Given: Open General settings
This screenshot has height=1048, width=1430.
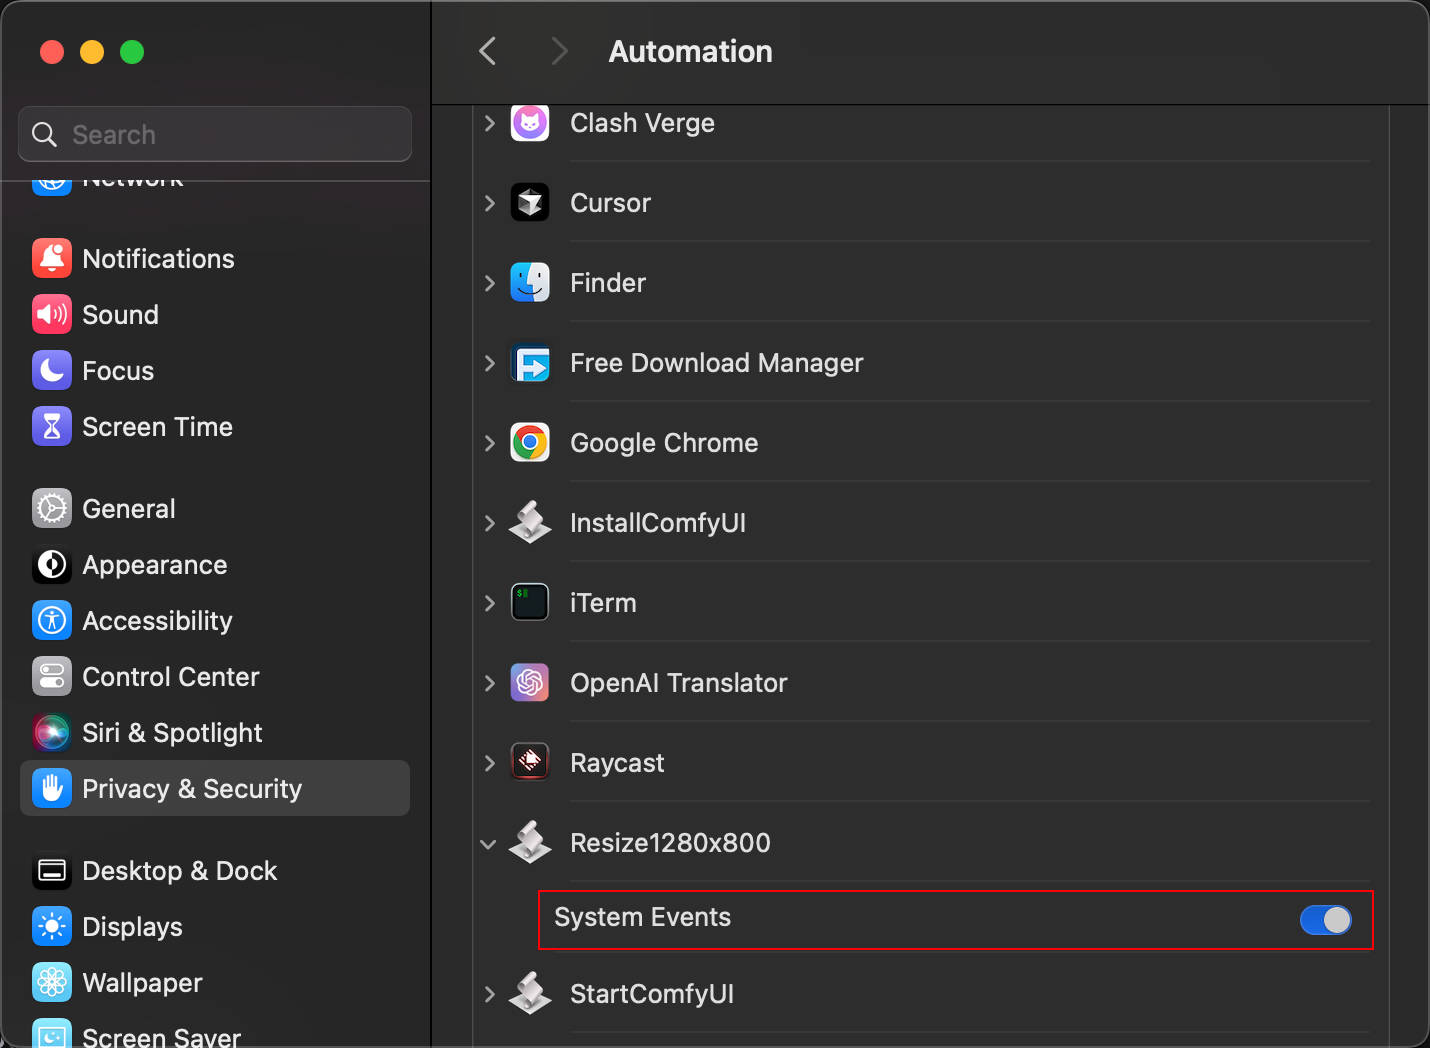Looking at the screenshot, I should (215, 509).
